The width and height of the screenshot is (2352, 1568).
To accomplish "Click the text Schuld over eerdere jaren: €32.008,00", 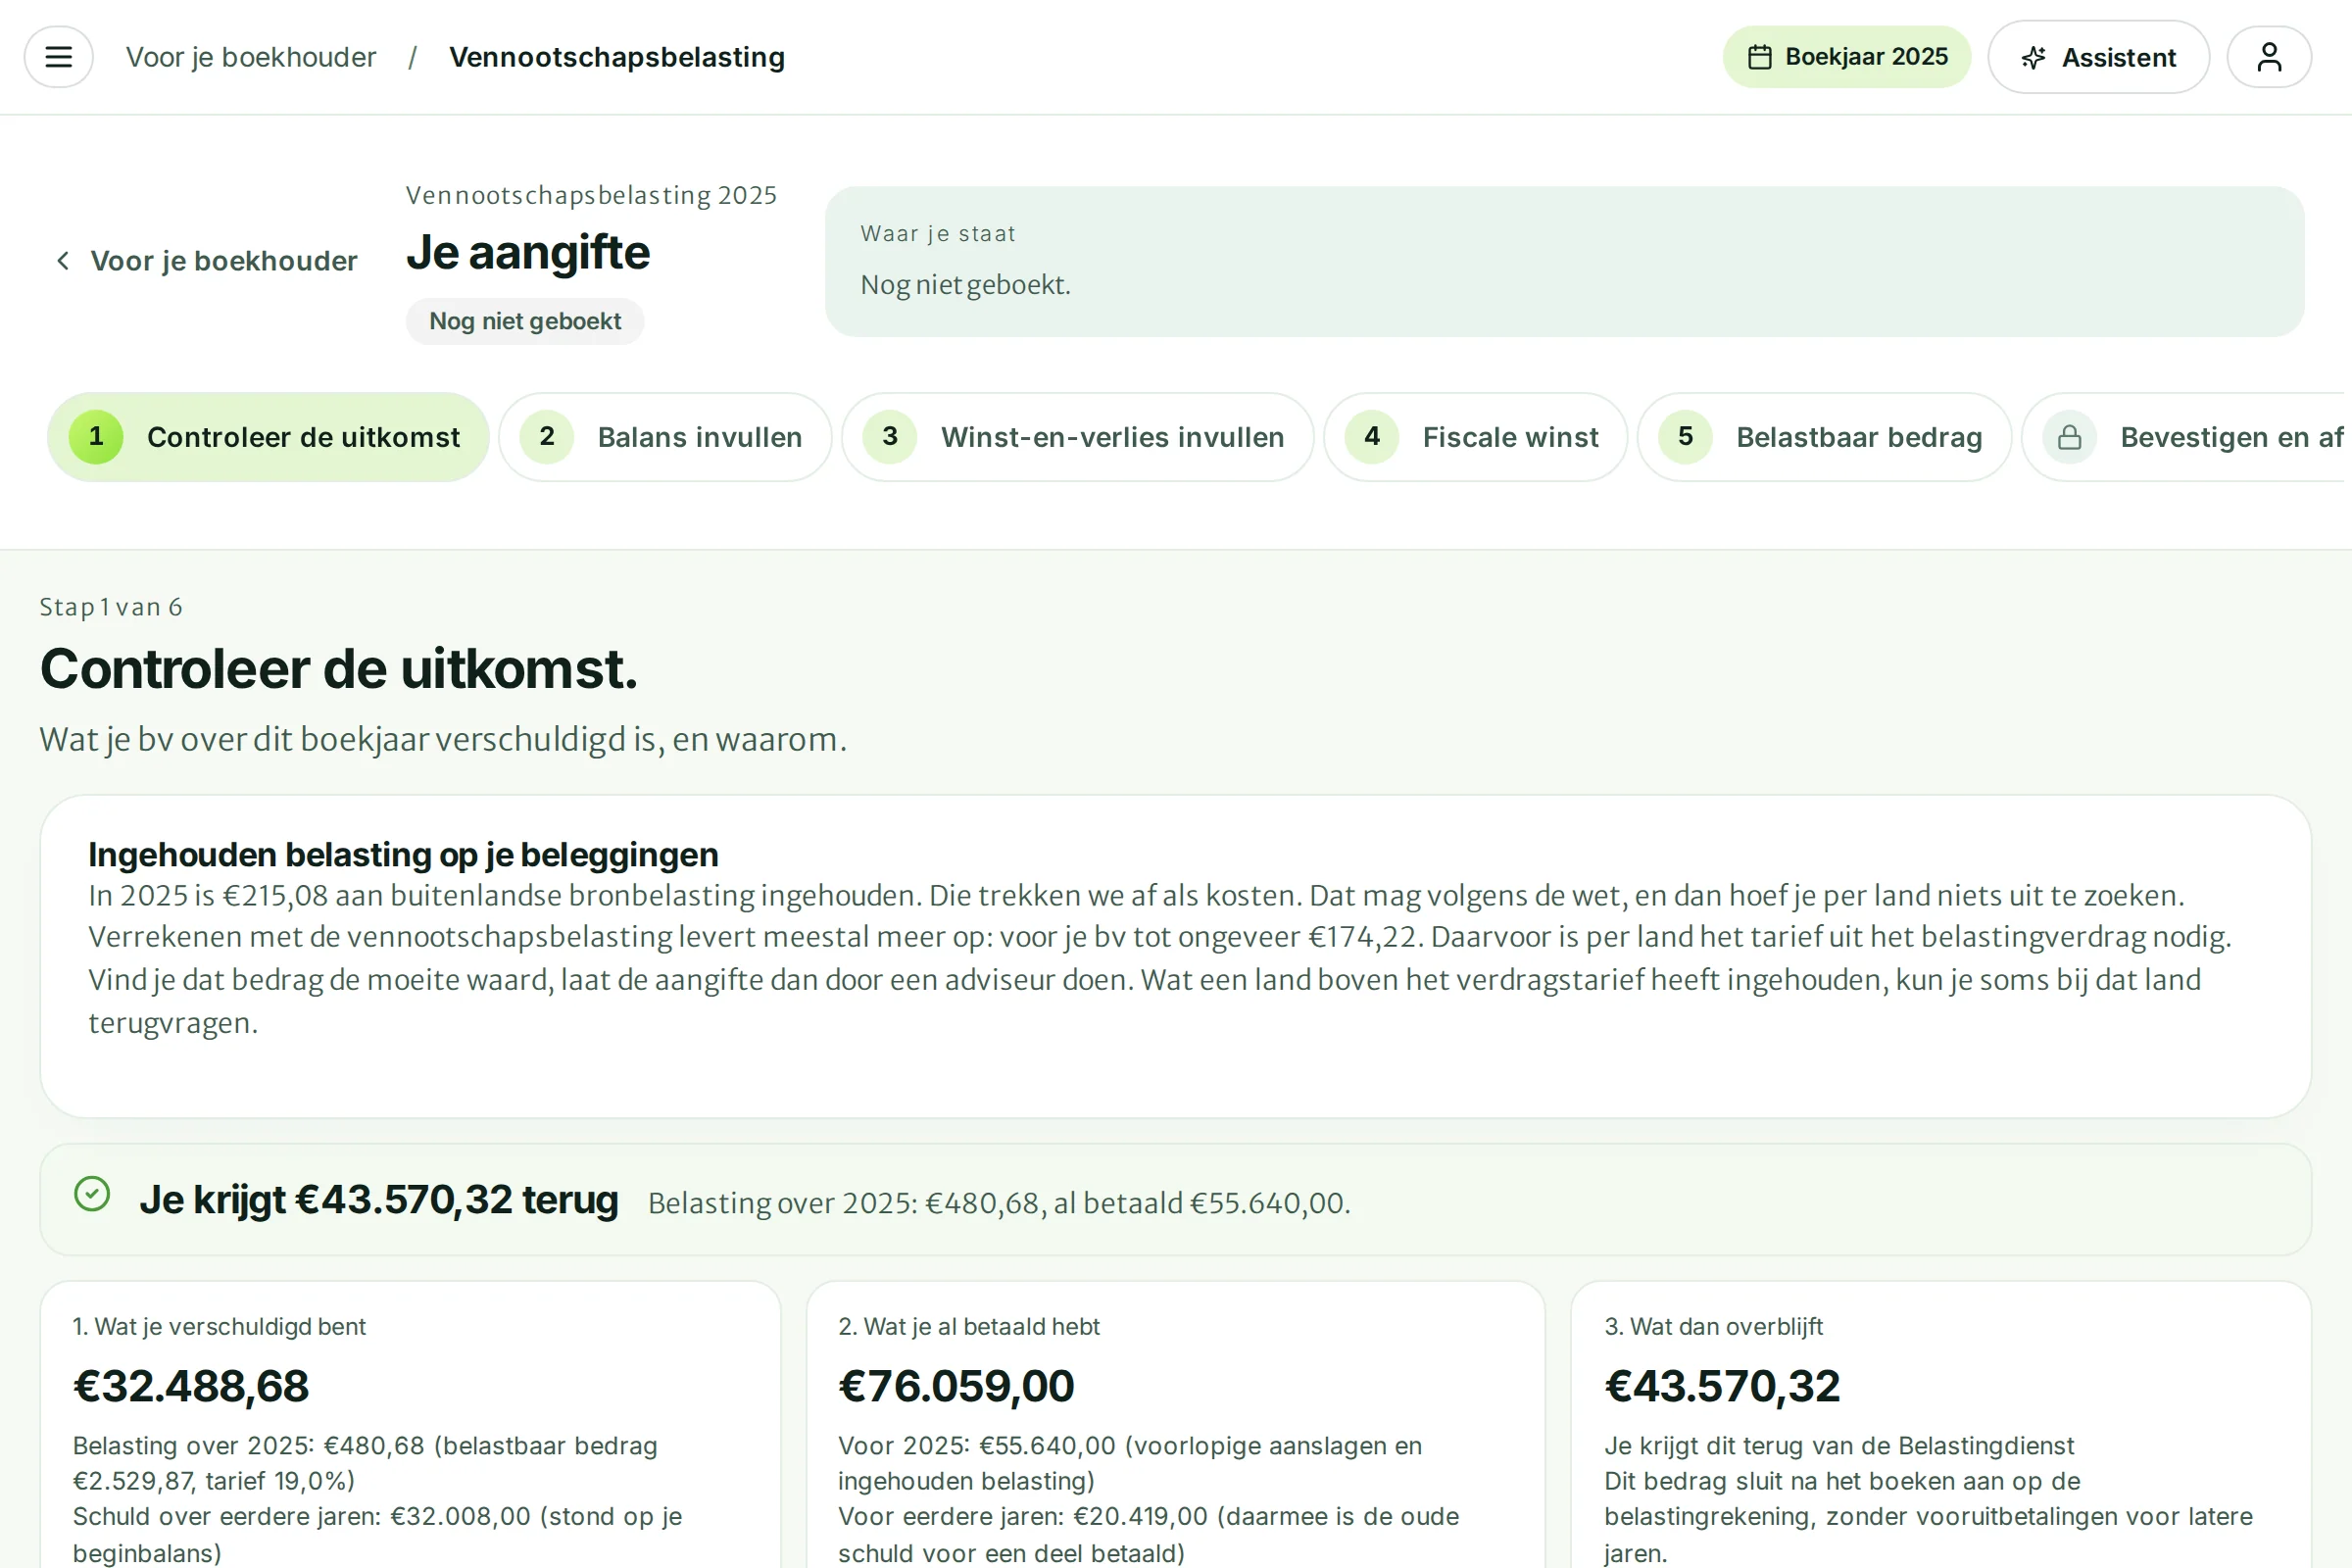I will point(302,1516).
